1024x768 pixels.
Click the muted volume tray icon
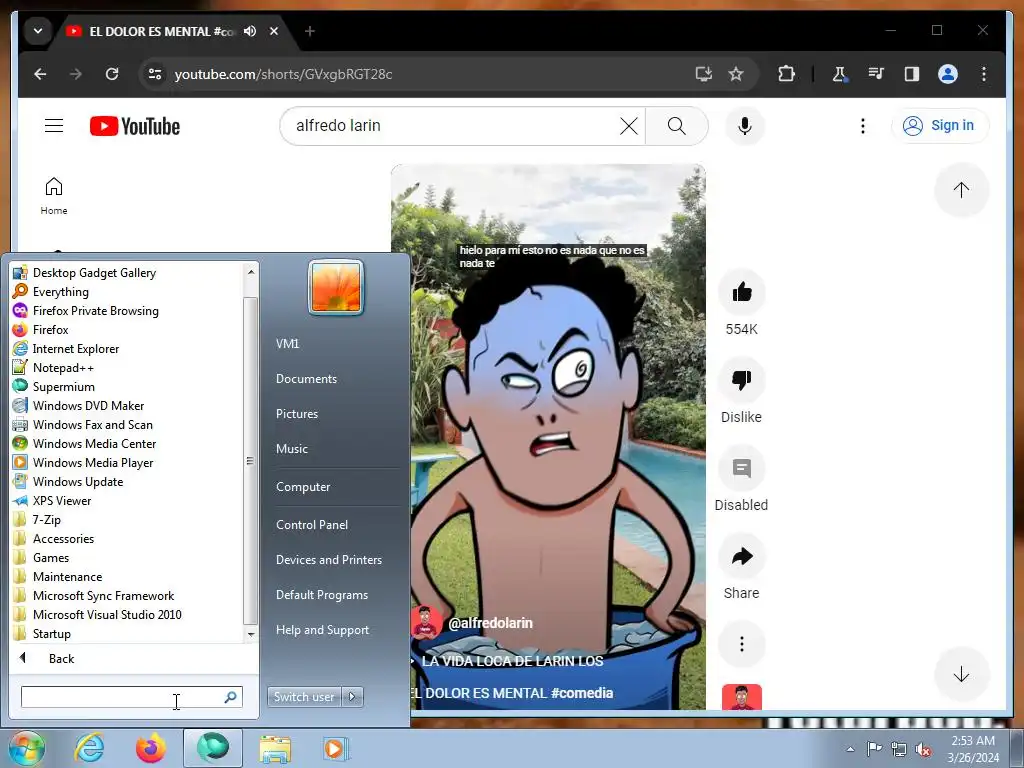coord(923,750)
